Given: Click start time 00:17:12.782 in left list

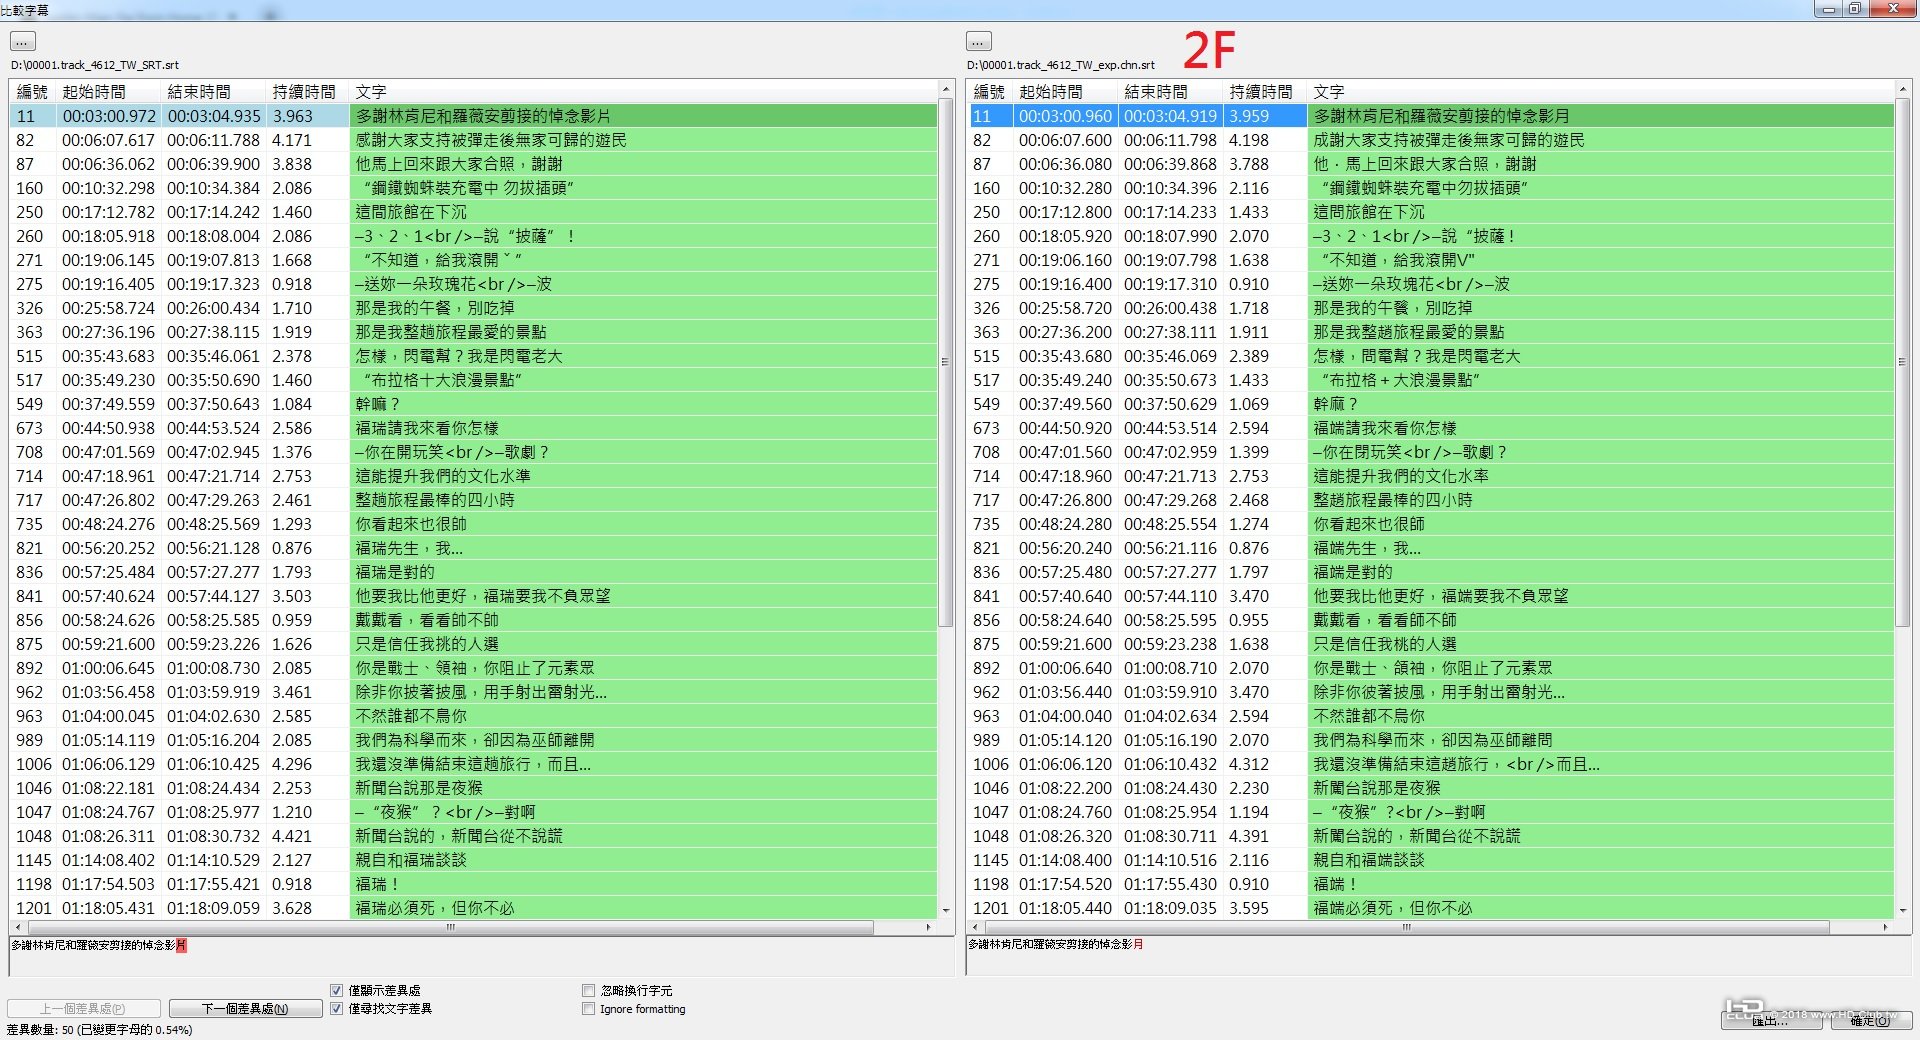Looking at the screenshot, I should click(109, 212).
